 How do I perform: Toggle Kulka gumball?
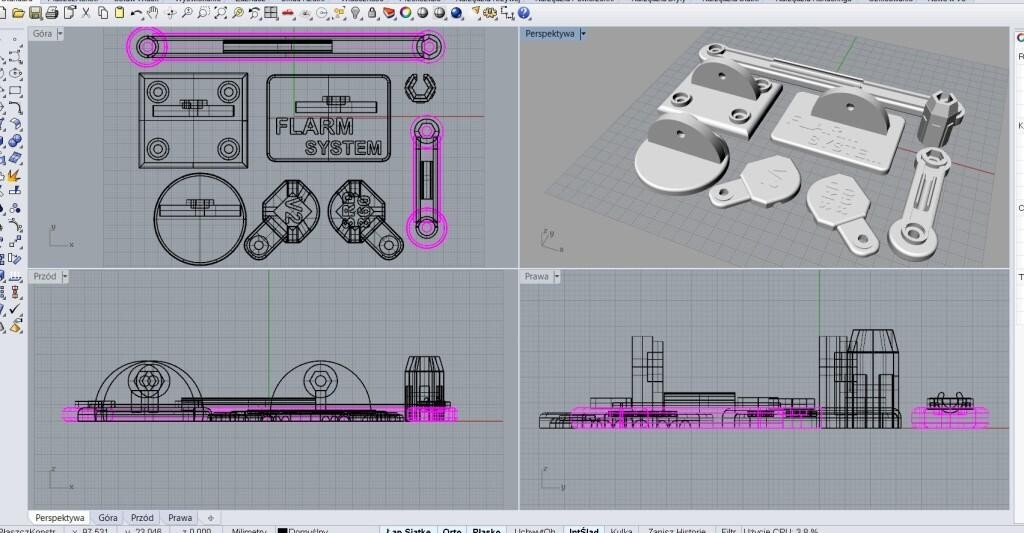coord(621,530)
